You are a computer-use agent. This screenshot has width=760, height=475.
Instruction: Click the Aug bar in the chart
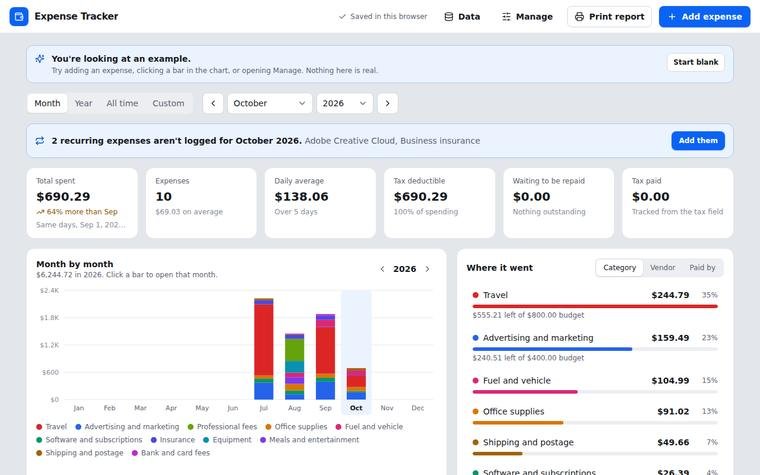[295, 367]
